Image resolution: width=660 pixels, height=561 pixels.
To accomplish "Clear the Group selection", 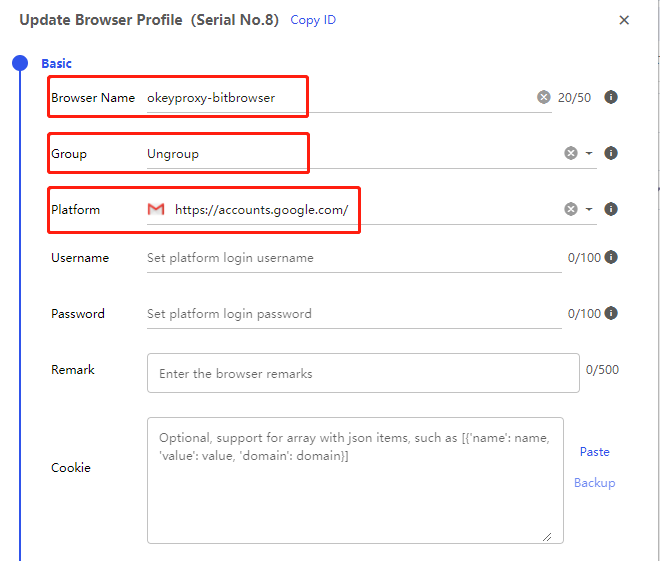I will tap(571, 153).
